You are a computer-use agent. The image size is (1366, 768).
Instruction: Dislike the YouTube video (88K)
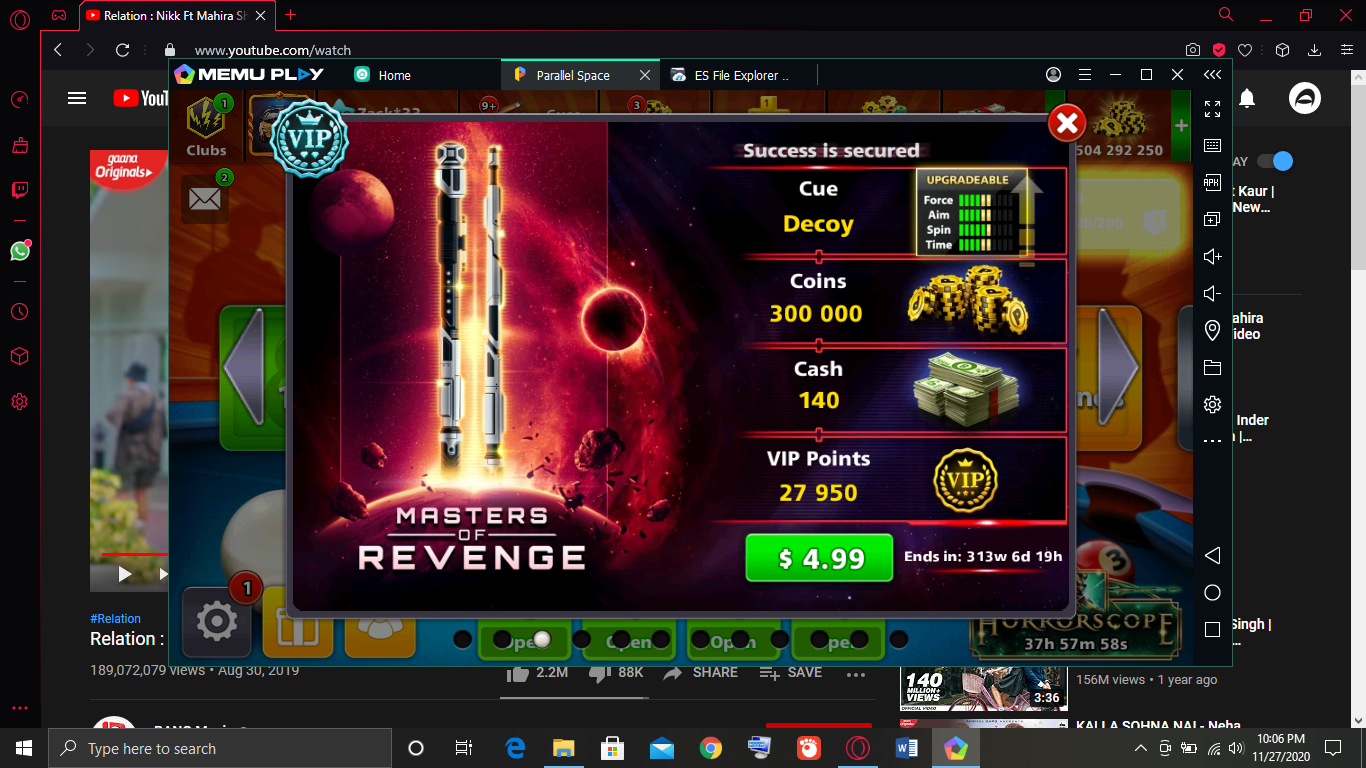point(616,673)
